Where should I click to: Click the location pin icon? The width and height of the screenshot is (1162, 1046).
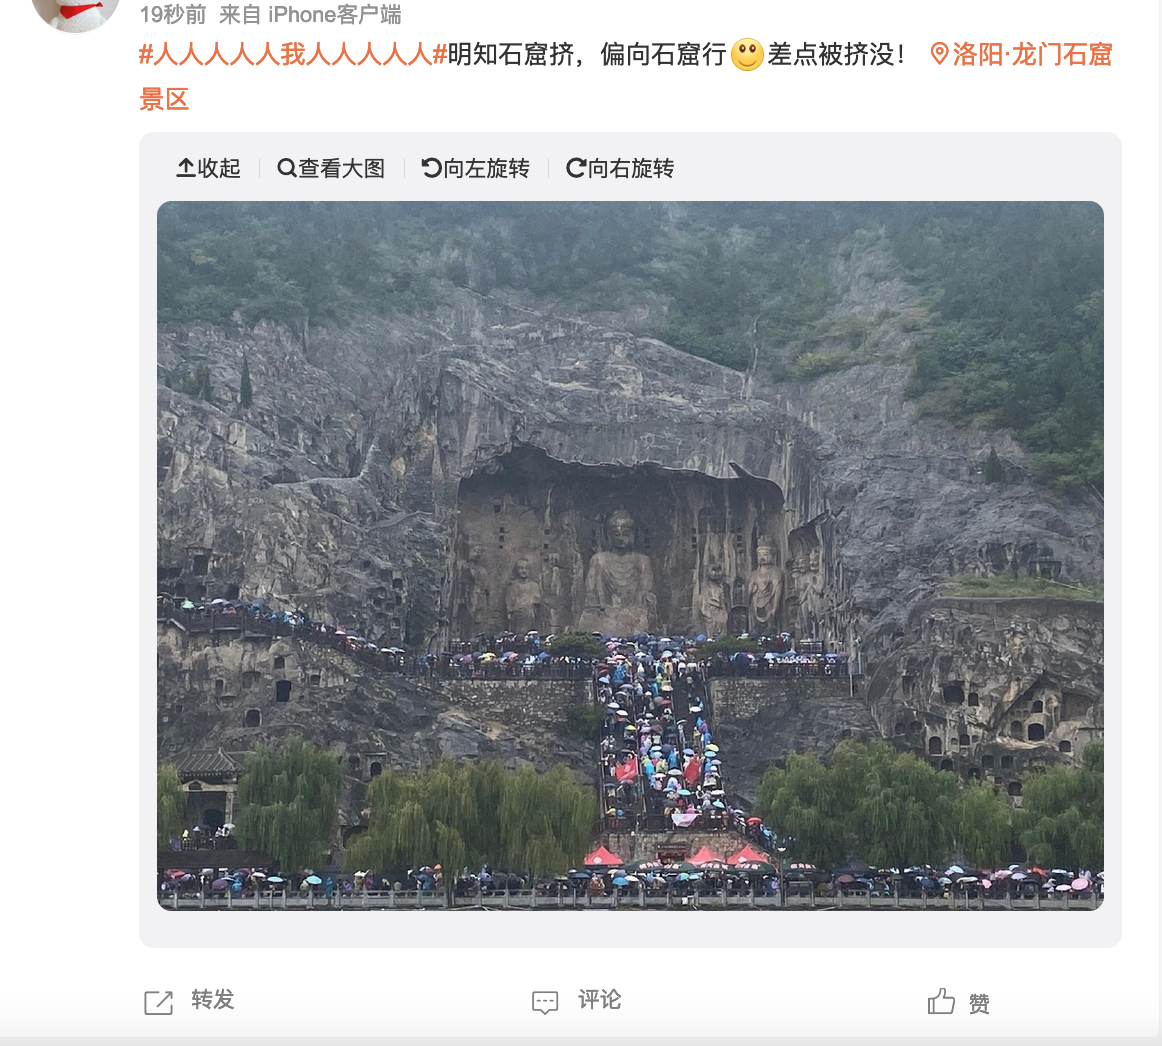(x=939, y=53)
